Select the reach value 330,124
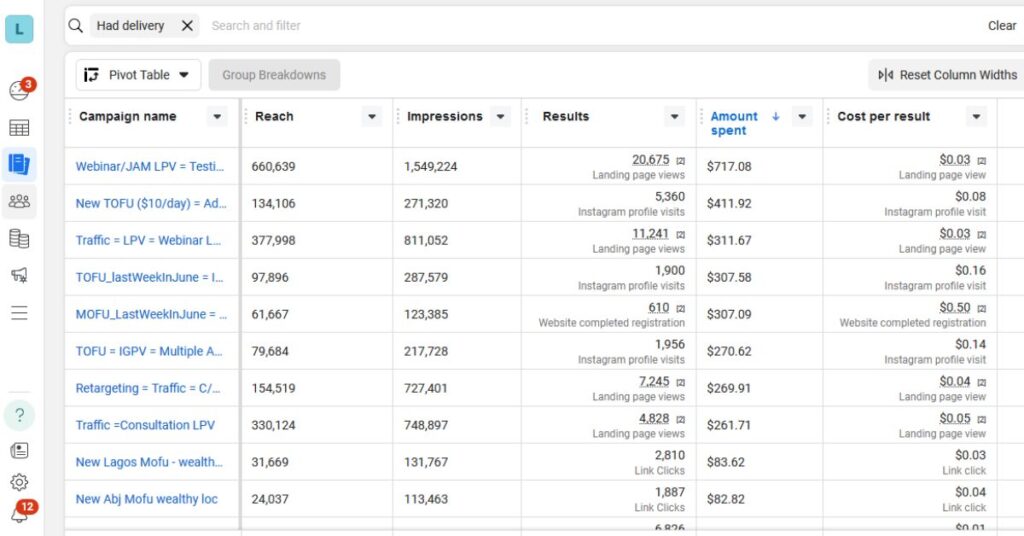Viewport: 1024px width, 536px height. pyautogui.click(x=274, y=425)
